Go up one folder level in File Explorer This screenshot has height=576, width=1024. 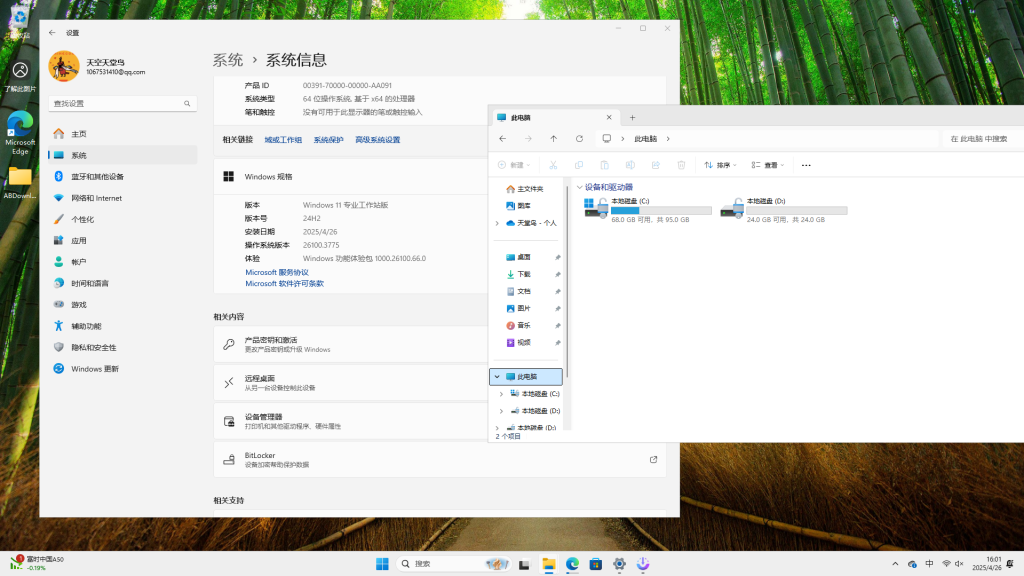pyautogui.click(x=553, y=138)
